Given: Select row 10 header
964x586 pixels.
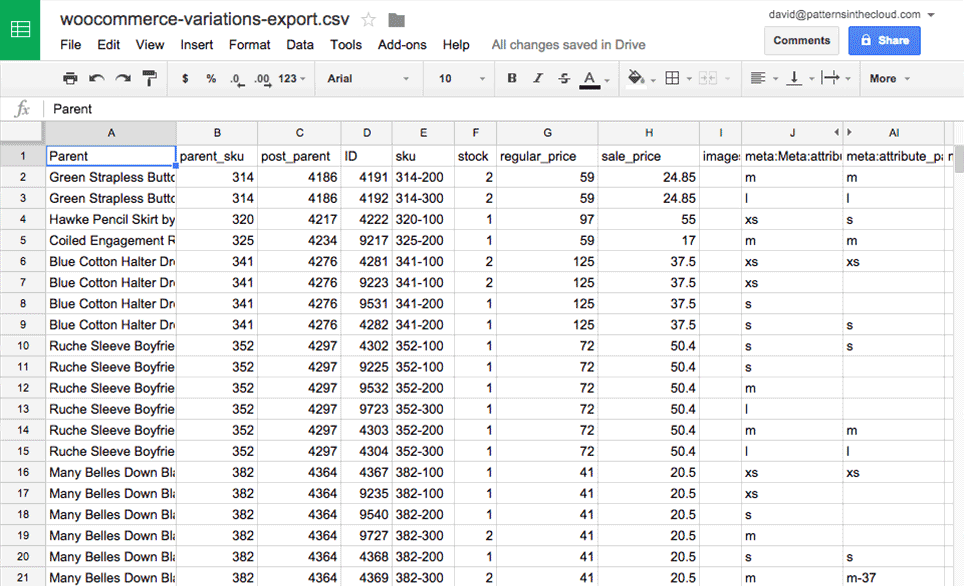Looking at the screenshot, I should pyautogui.click(x=23, y=346).
